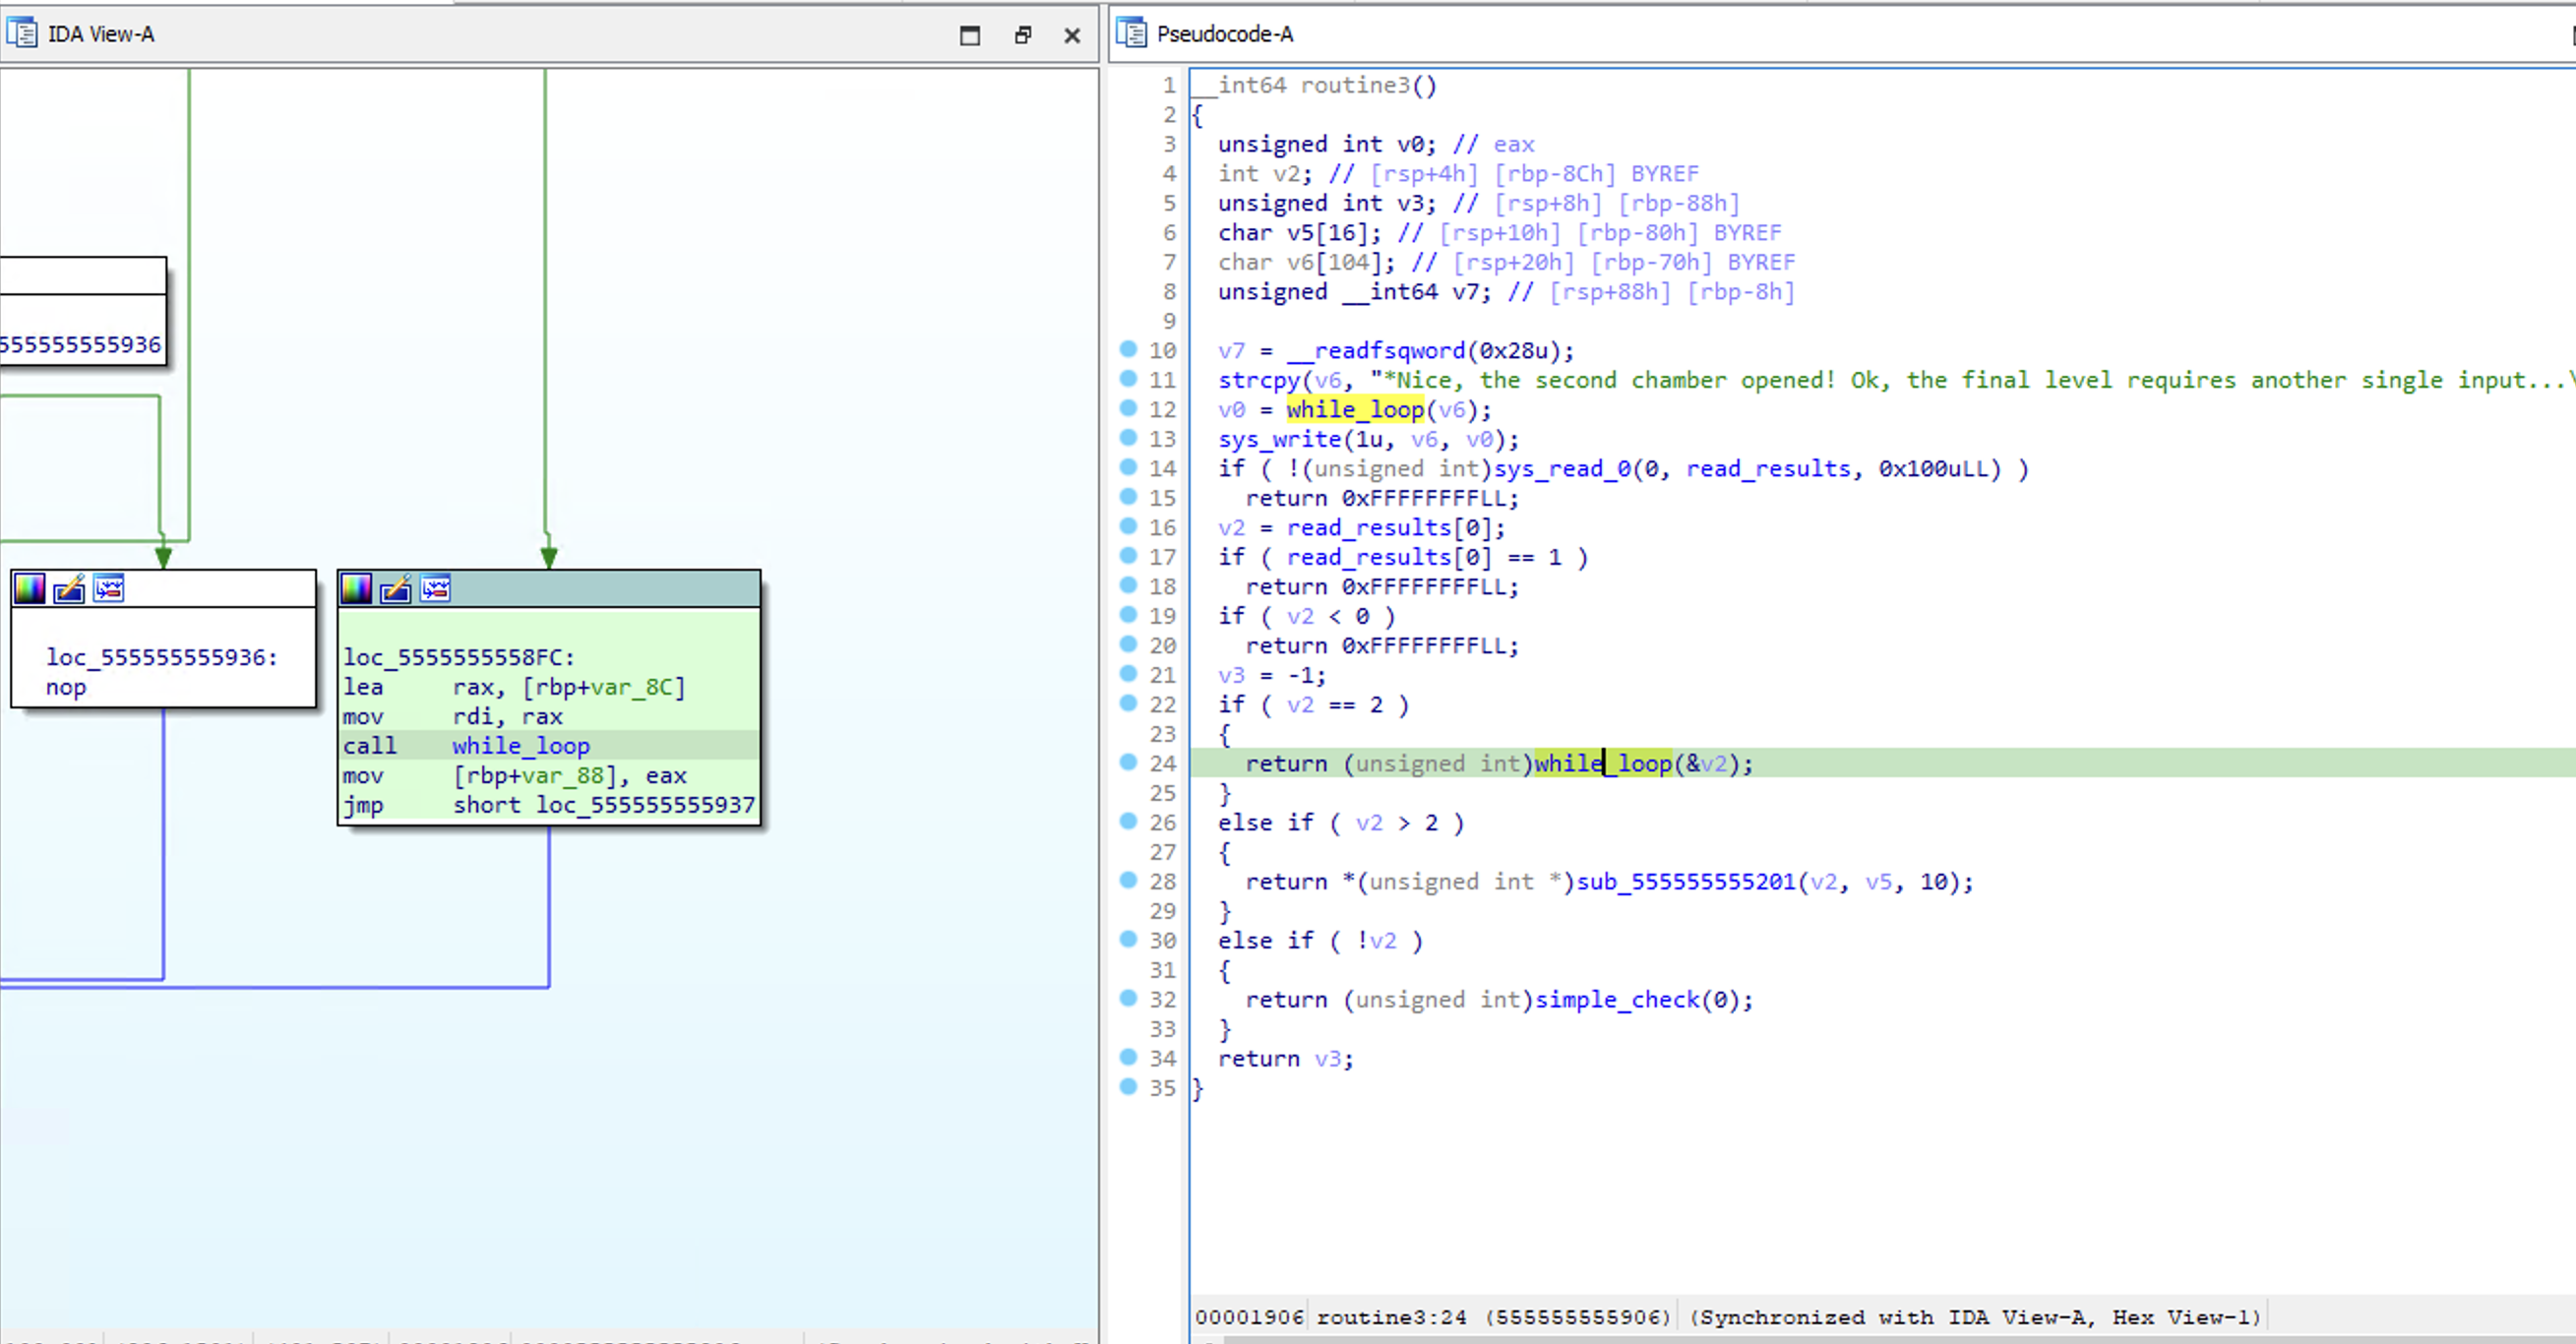Click 'return v3;' on line 34
This screenshot has height=1344, width=2576.
coord(1286,1059)
